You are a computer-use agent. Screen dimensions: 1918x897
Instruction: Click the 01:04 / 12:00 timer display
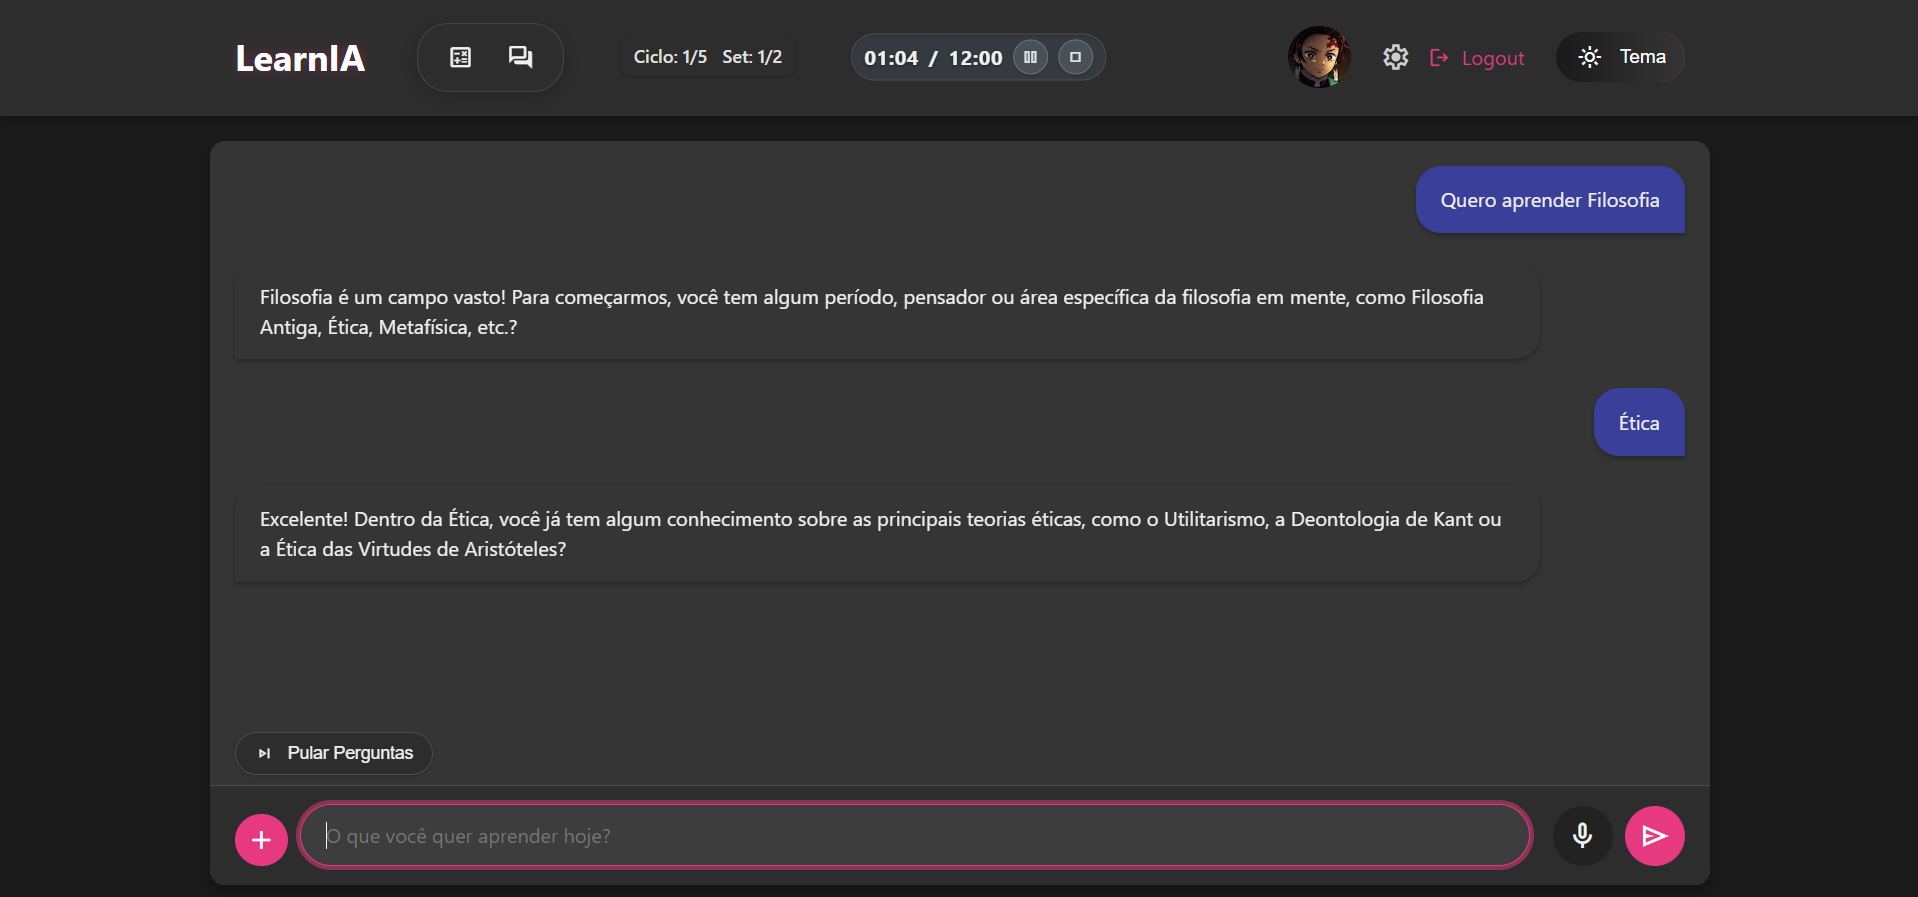pos(932,58)
